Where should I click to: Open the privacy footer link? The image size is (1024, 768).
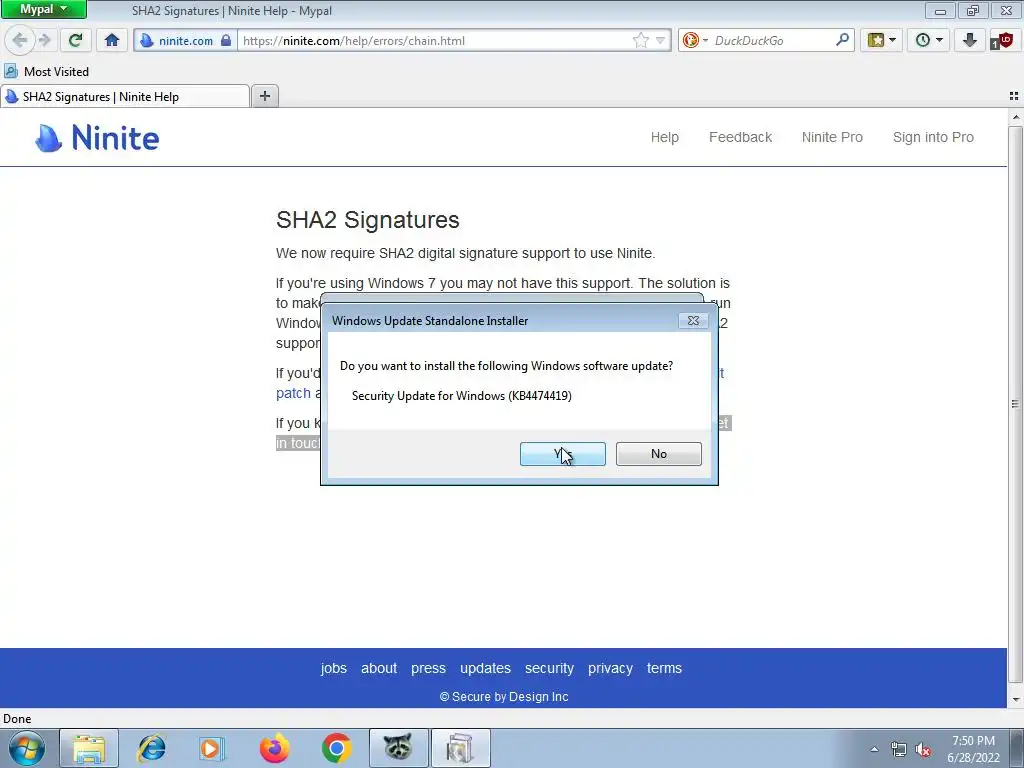(x=610, y=668)
